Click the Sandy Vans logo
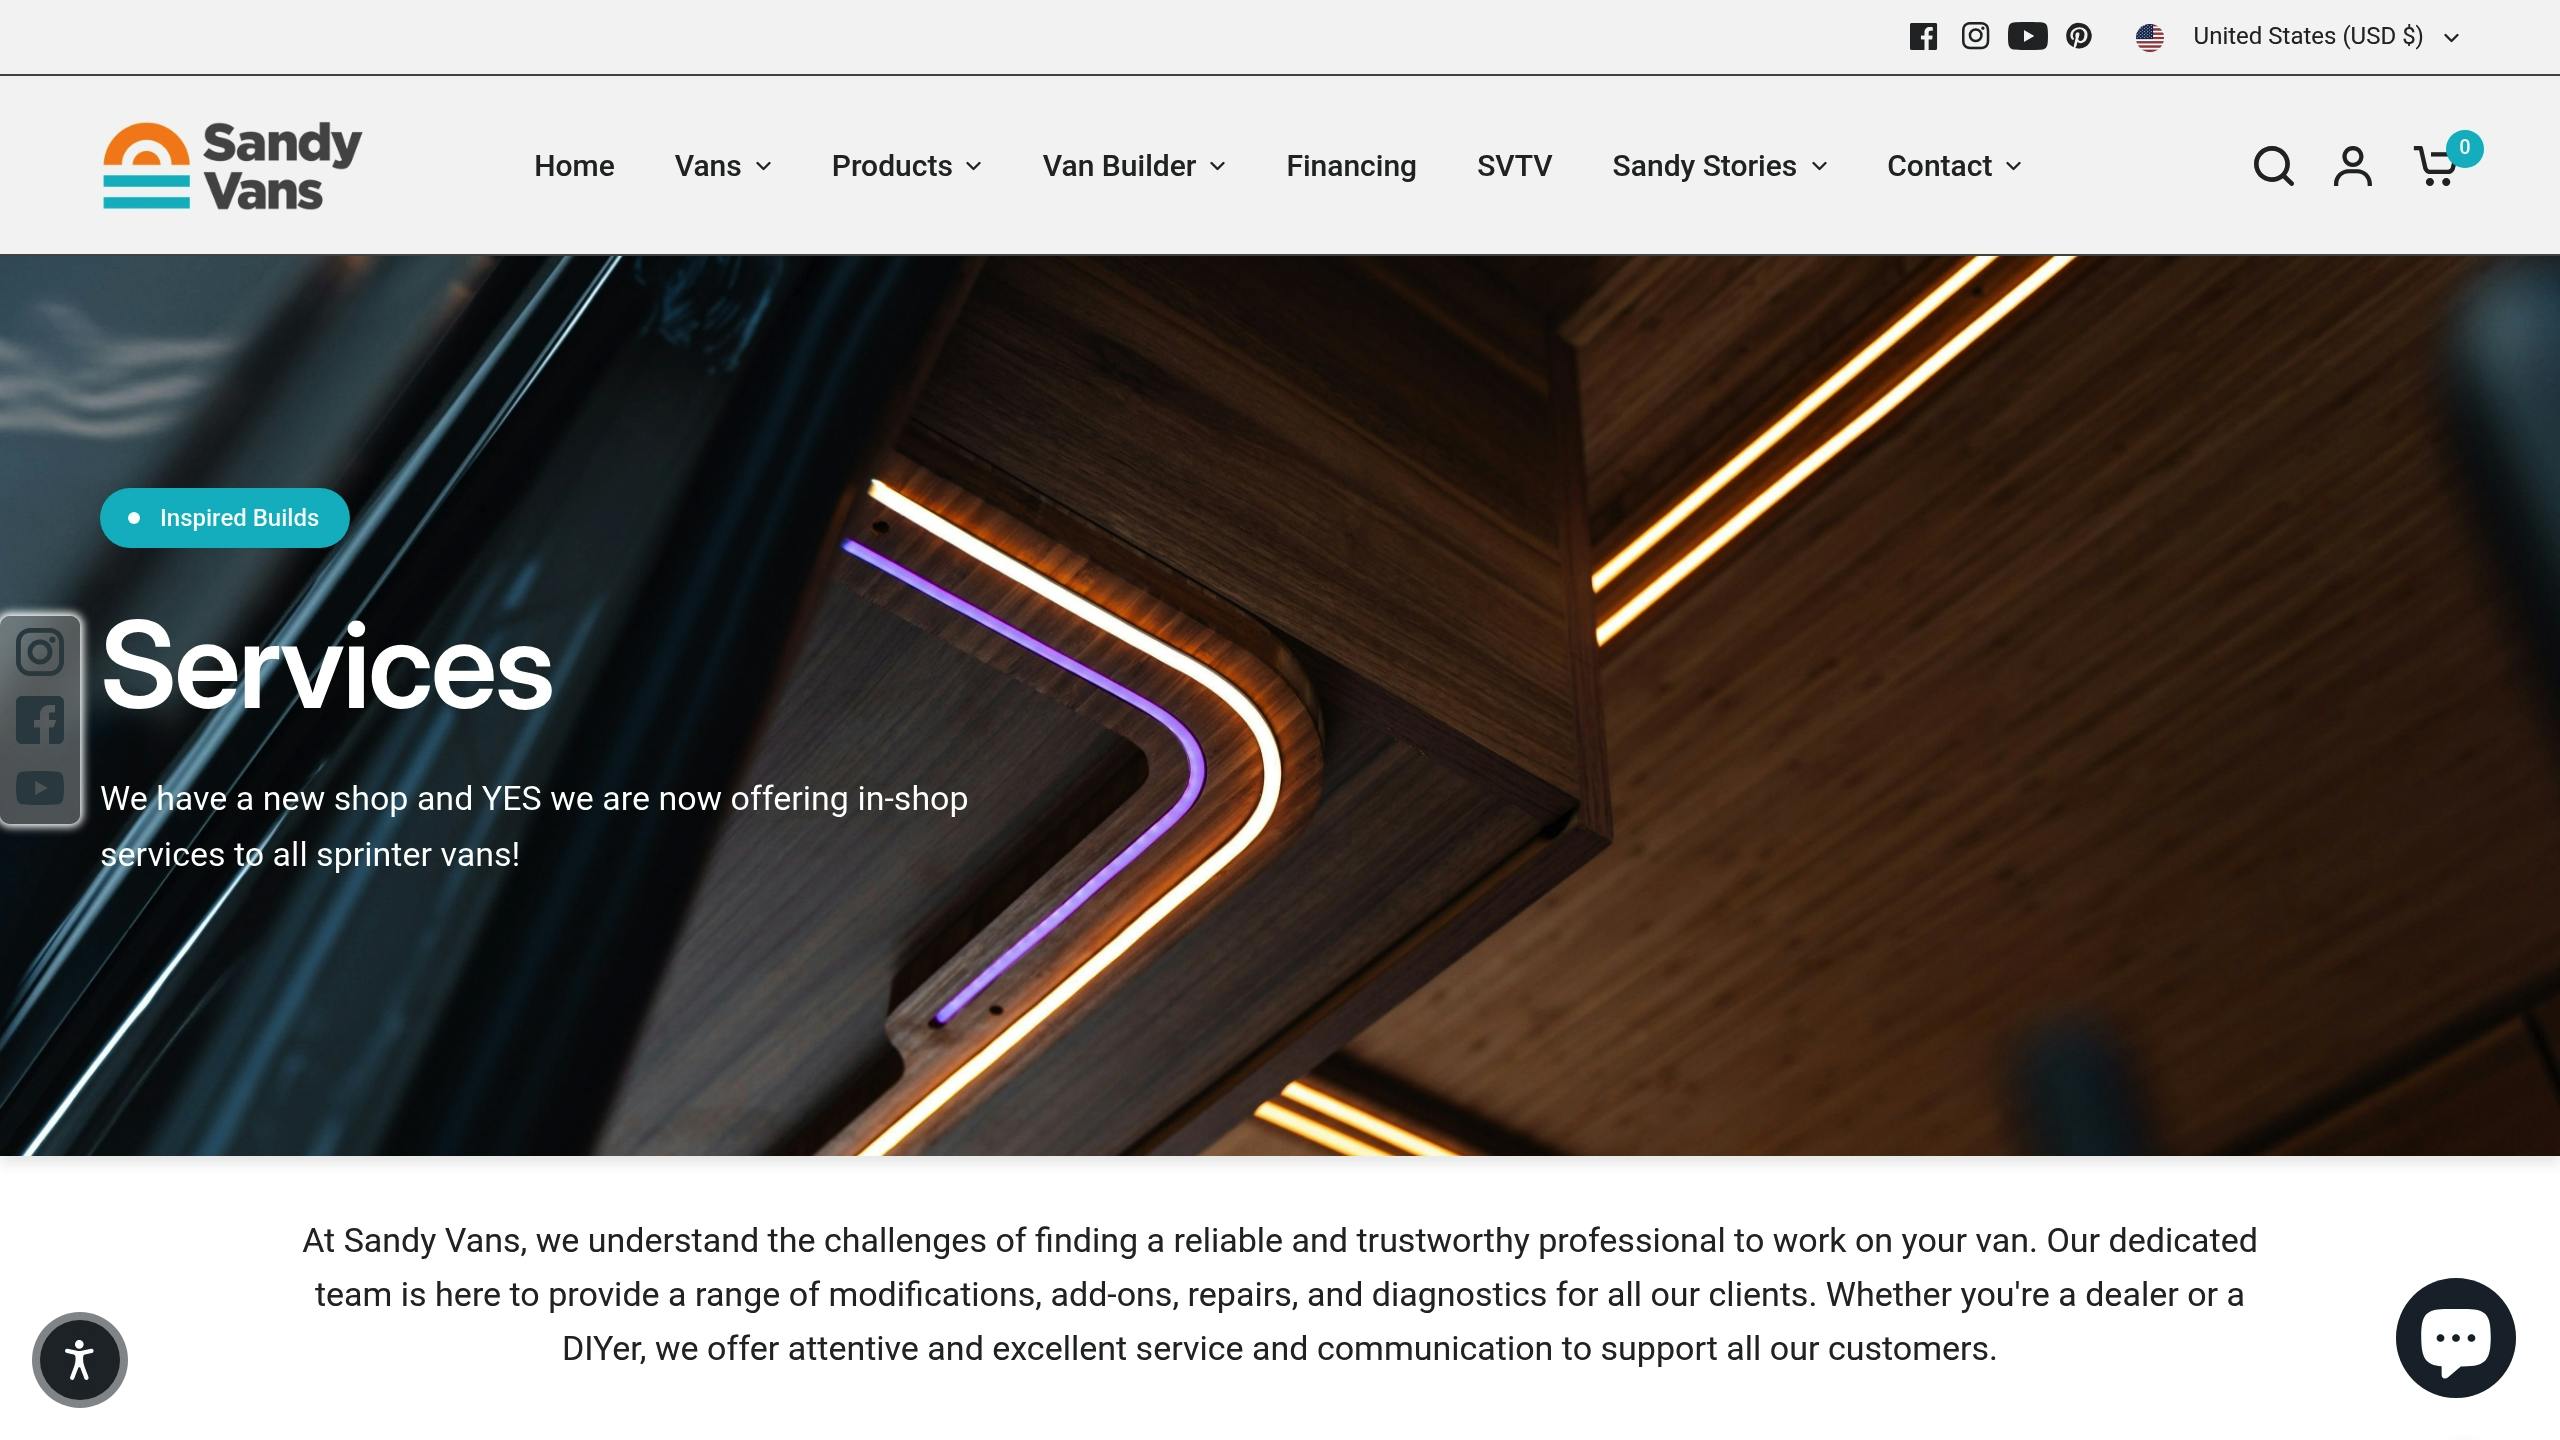The image size is (2560, 1440). point(232,166)
